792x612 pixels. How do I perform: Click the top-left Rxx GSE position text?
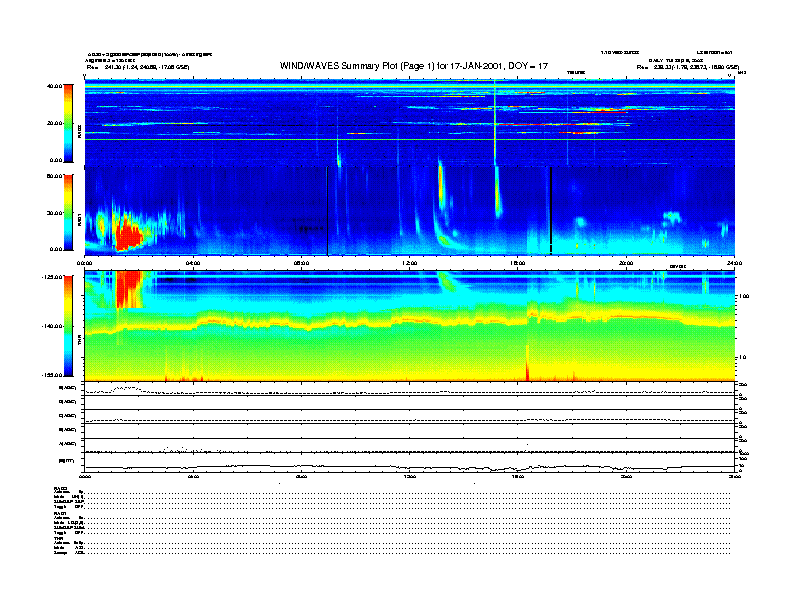[137, 67]
